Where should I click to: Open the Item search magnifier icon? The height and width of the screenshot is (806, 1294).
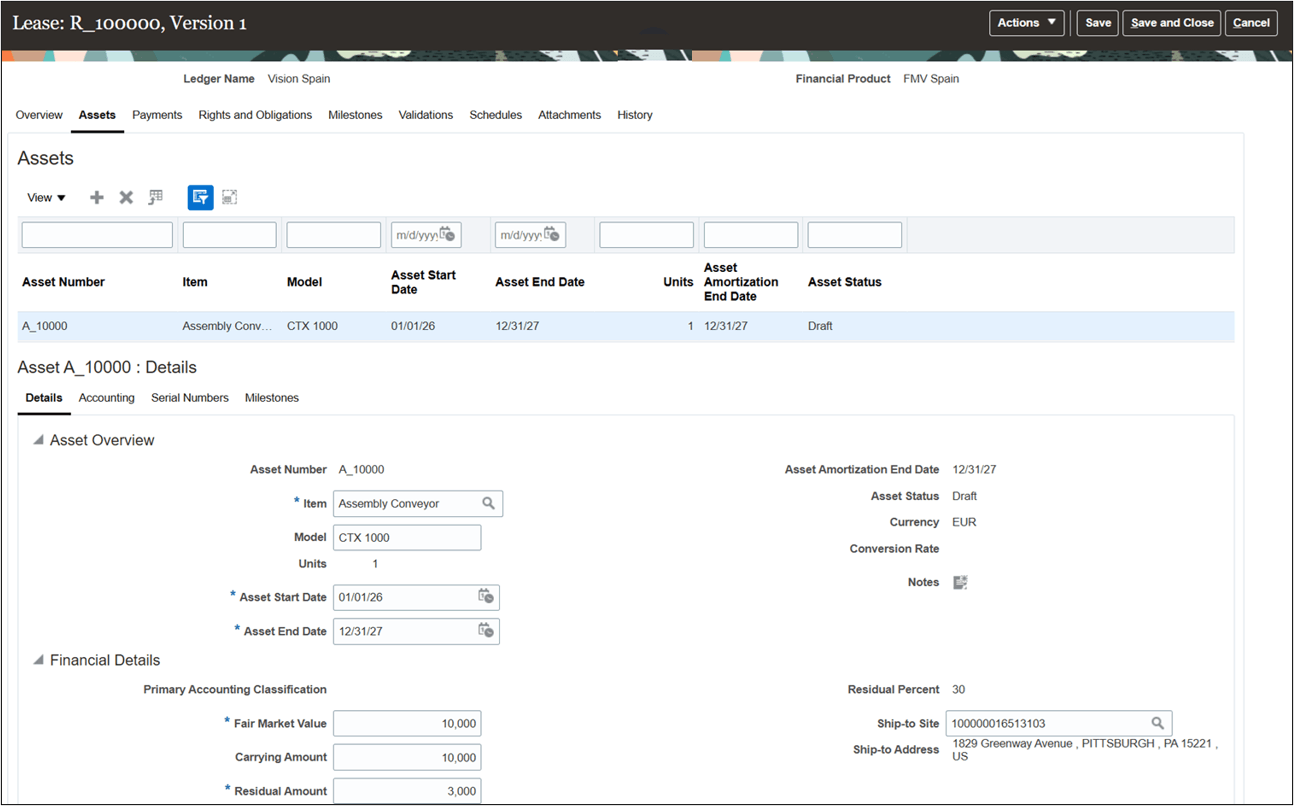(x=489, y=503)
